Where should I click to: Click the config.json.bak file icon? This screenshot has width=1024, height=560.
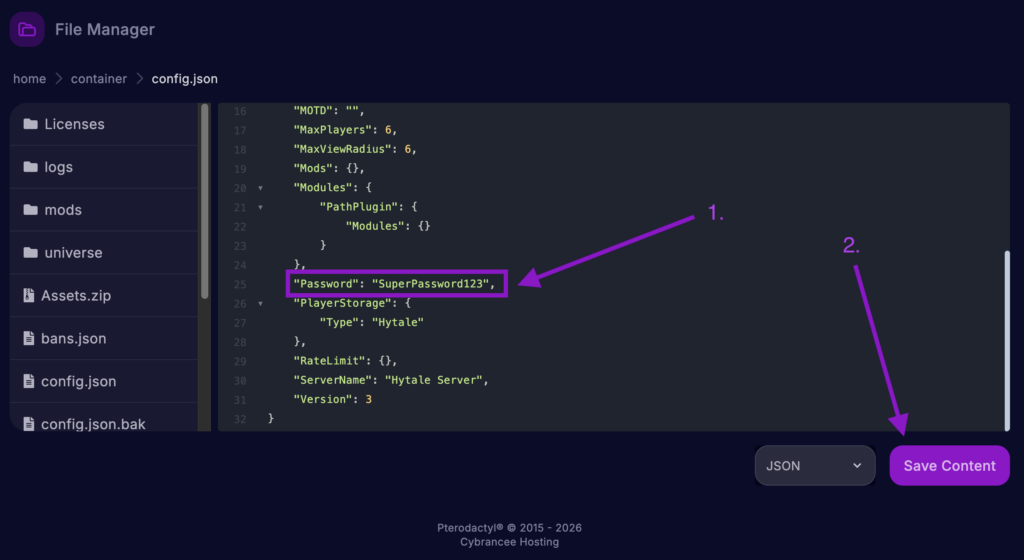point(29,424)
